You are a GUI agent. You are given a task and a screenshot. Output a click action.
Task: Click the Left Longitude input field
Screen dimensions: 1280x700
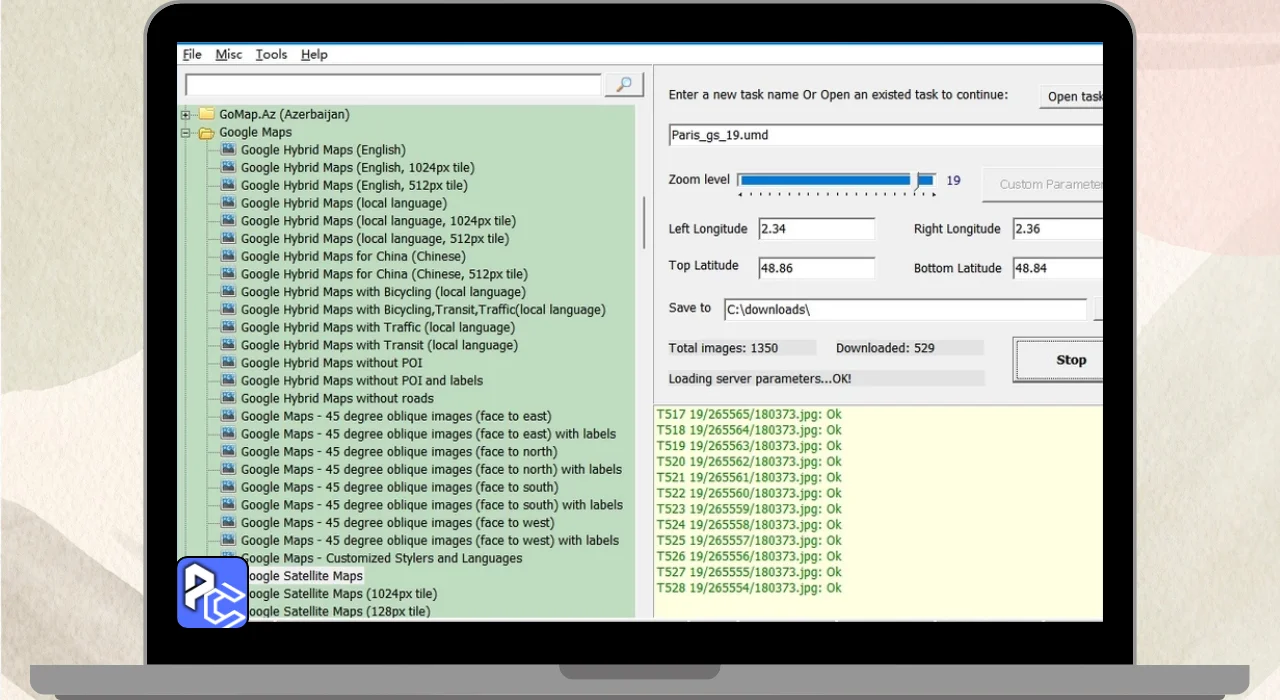click(x=816, y=229)
